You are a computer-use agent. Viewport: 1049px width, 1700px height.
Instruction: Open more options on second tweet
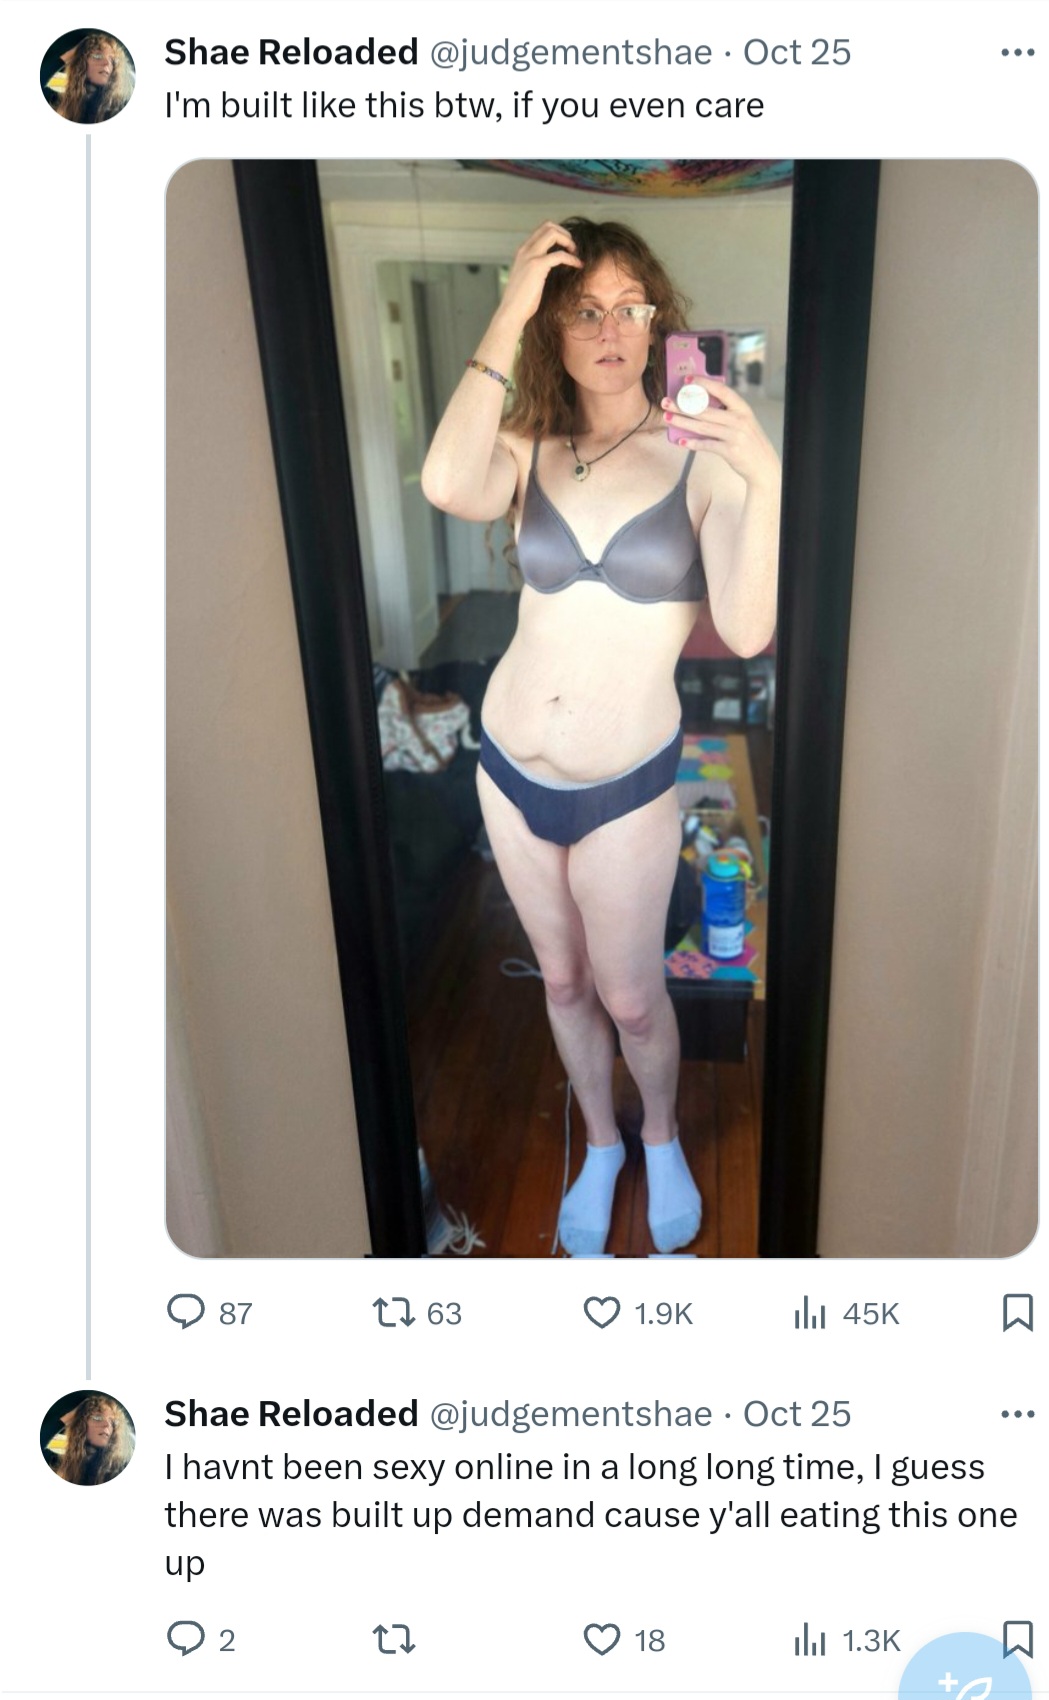tap(1018, 1414)
